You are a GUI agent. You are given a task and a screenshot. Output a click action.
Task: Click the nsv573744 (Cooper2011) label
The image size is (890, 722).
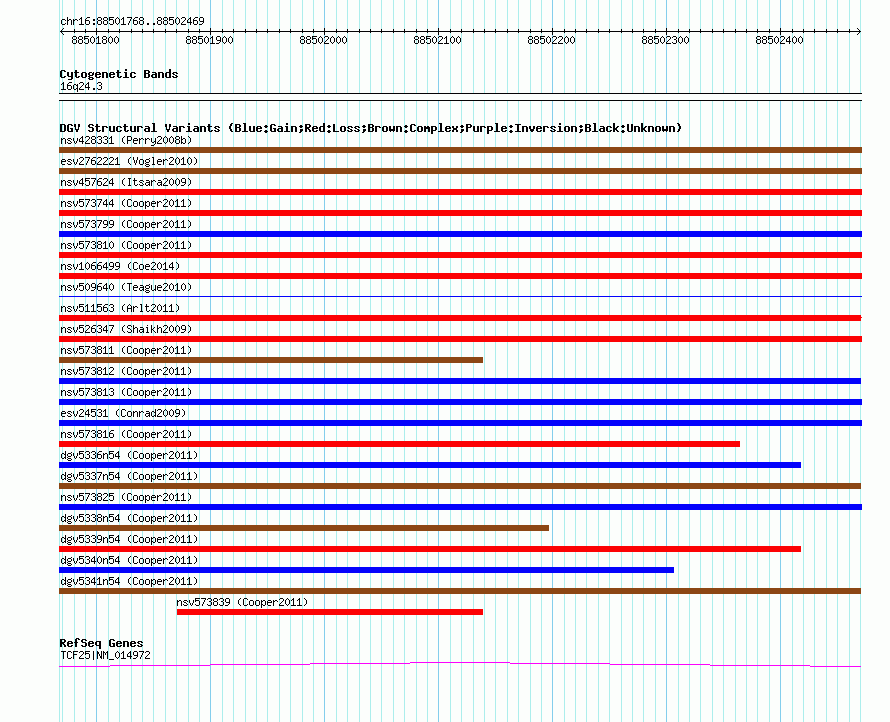point(126,203)
